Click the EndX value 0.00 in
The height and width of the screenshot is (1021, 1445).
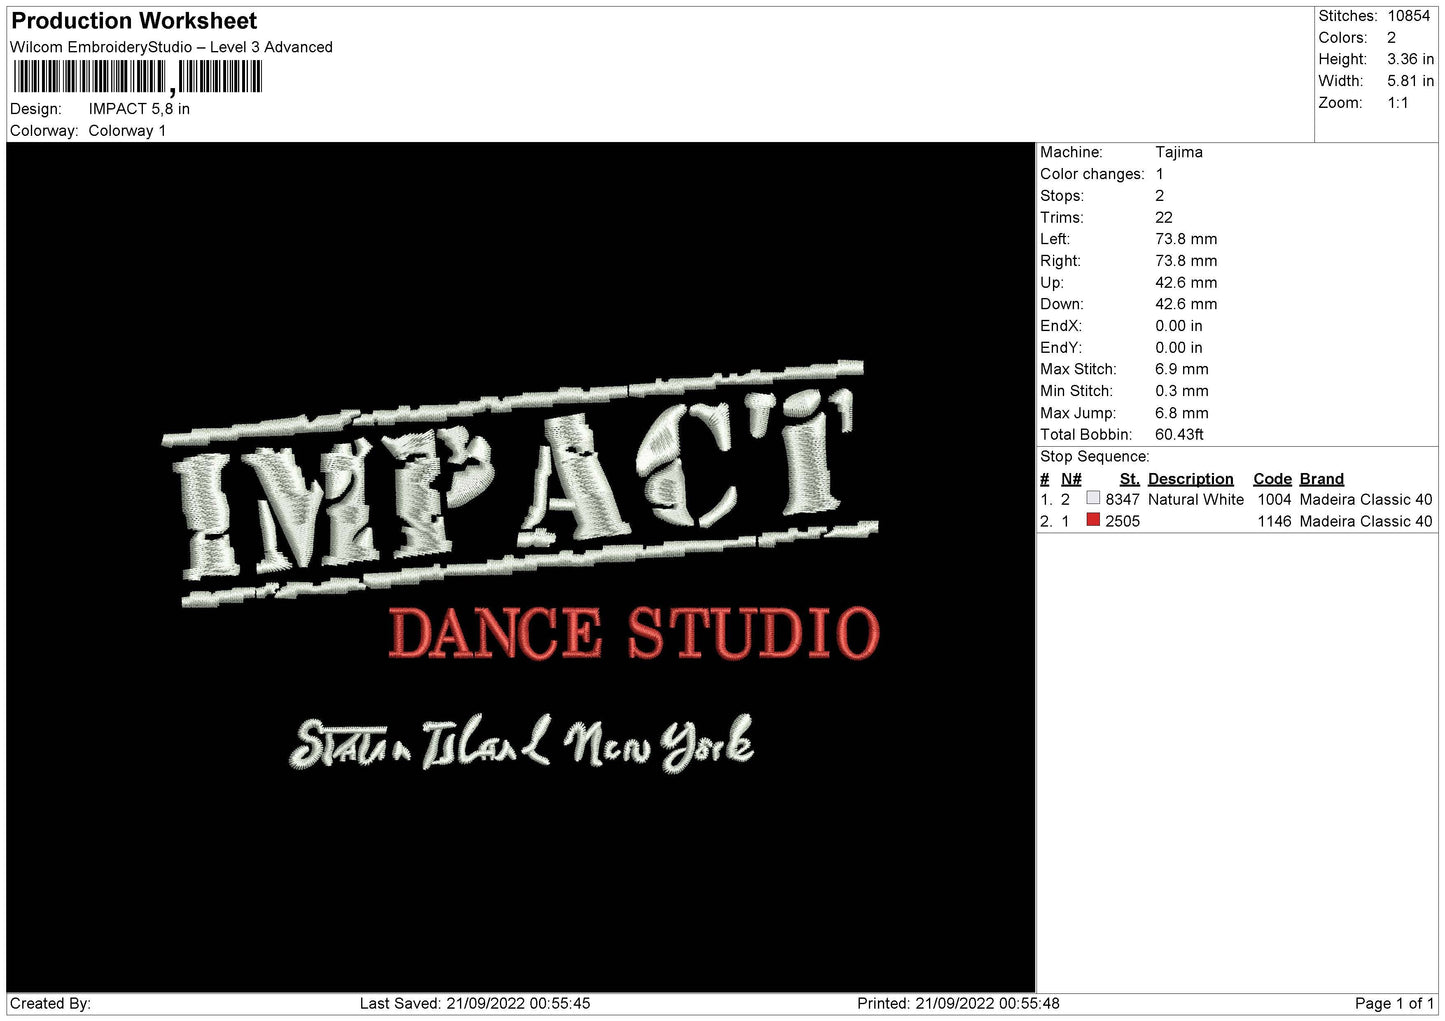1179,326
